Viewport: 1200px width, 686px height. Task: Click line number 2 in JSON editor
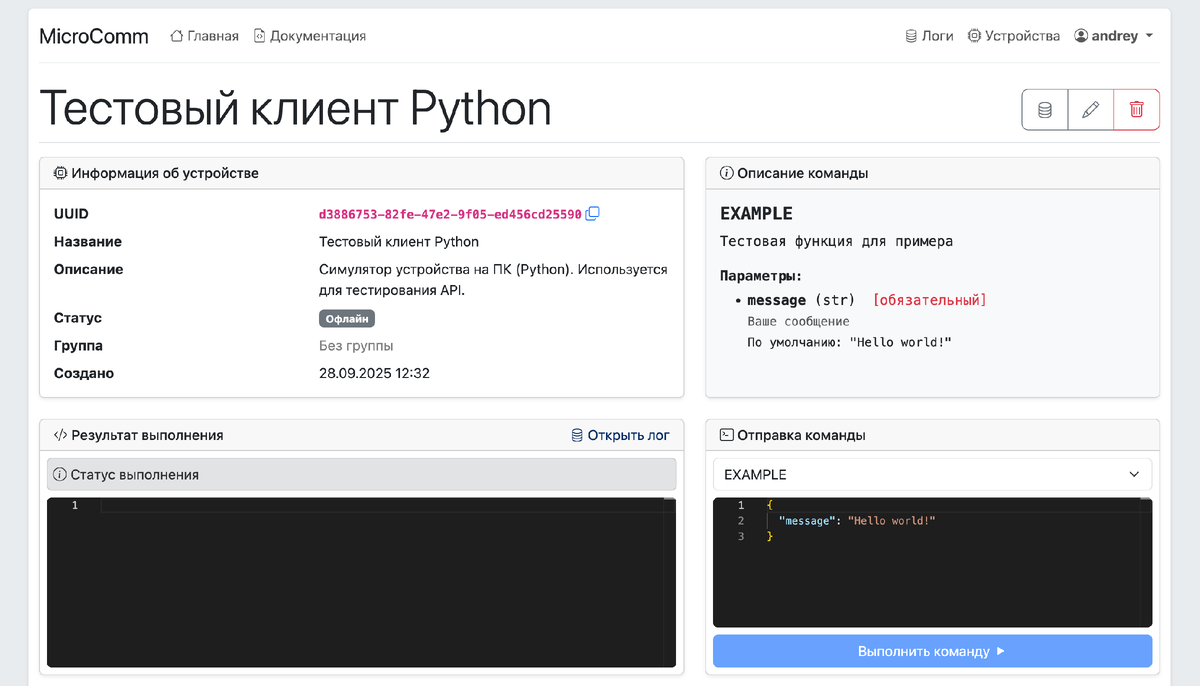(740, 521)
